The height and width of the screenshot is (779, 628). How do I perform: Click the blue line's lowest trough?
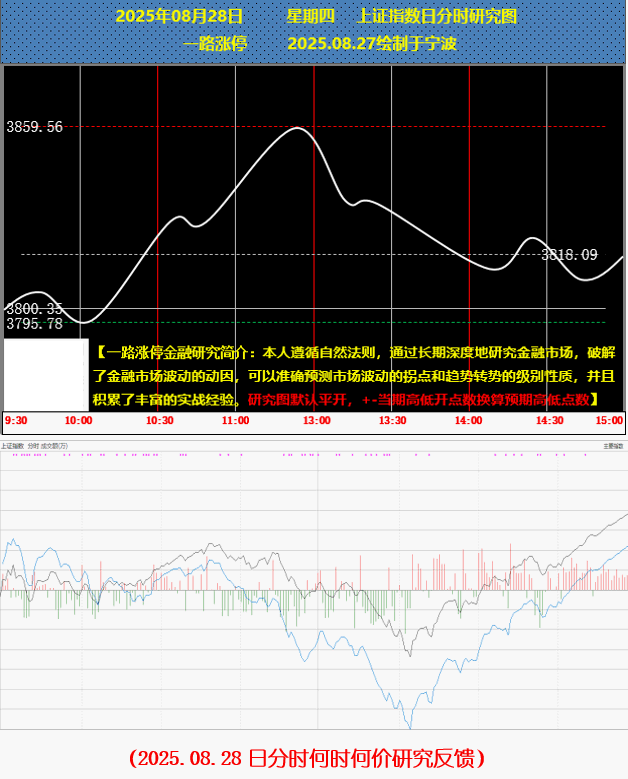pos(410,727)
